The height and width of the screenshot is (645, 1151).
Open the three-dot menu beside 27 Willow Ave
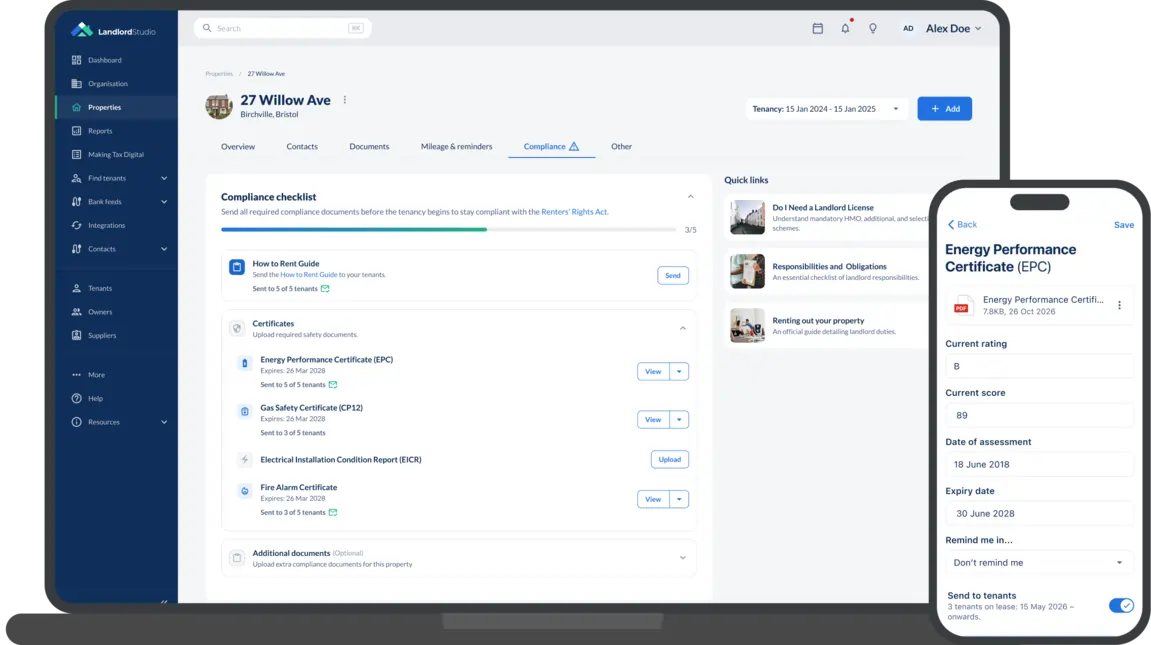(344, 100)
